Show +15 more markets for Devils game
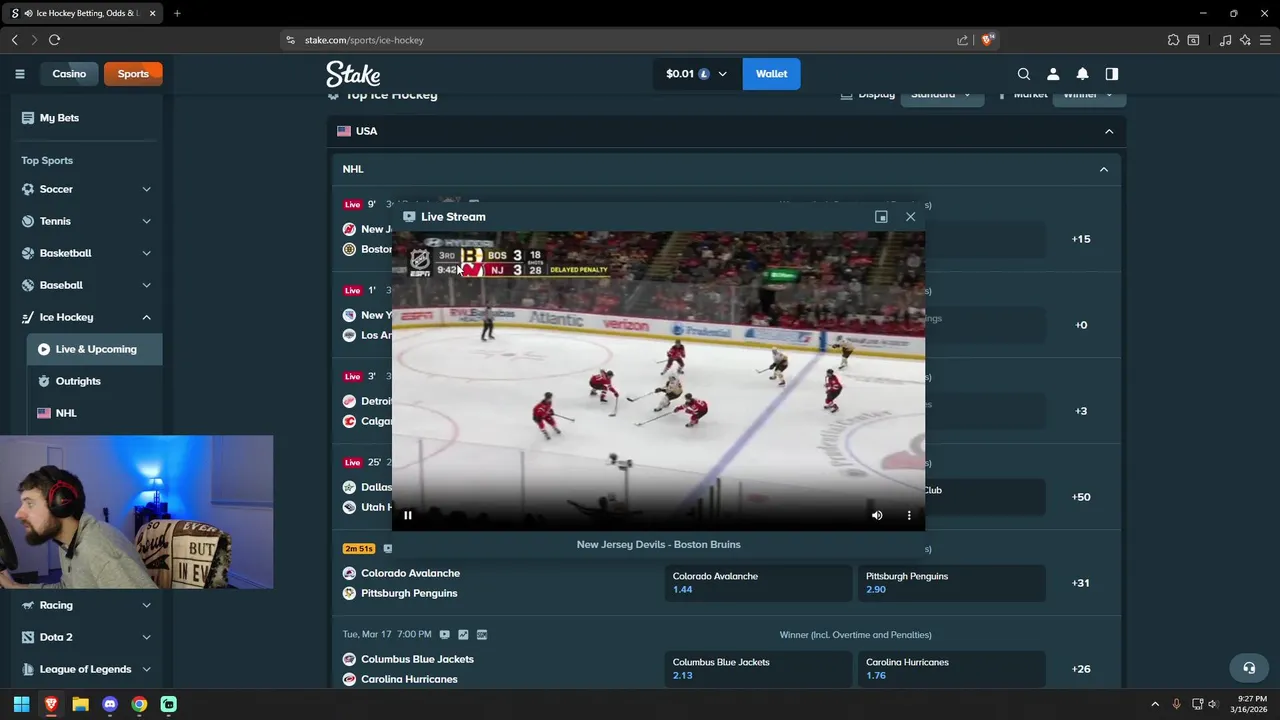 1081,239
